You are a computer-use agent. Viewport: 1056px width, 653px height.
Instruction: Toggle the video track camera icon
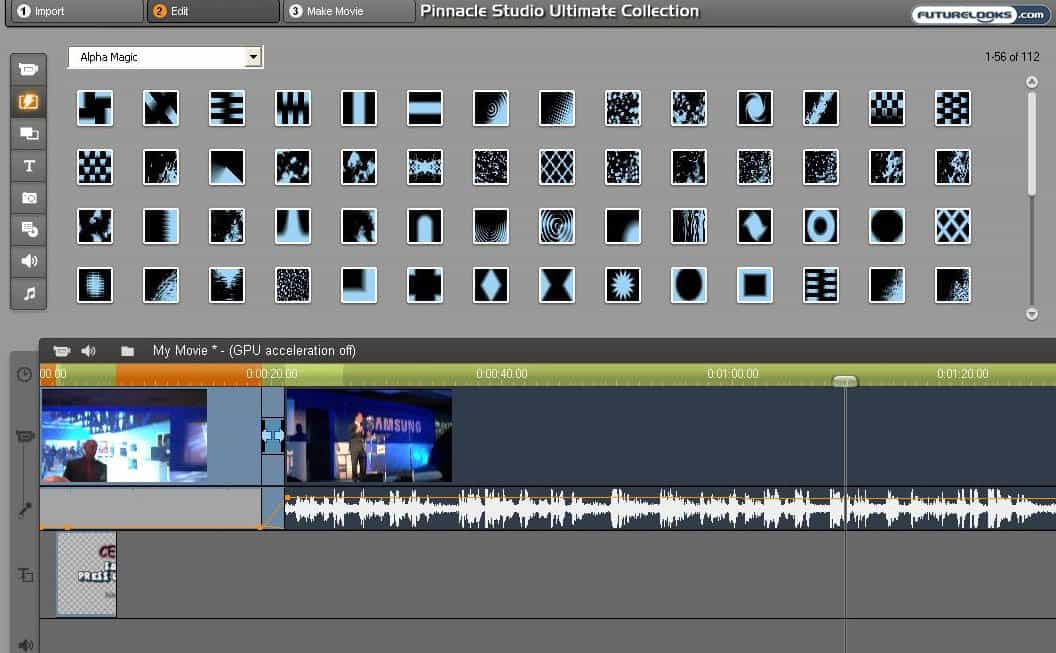[24, 437]
